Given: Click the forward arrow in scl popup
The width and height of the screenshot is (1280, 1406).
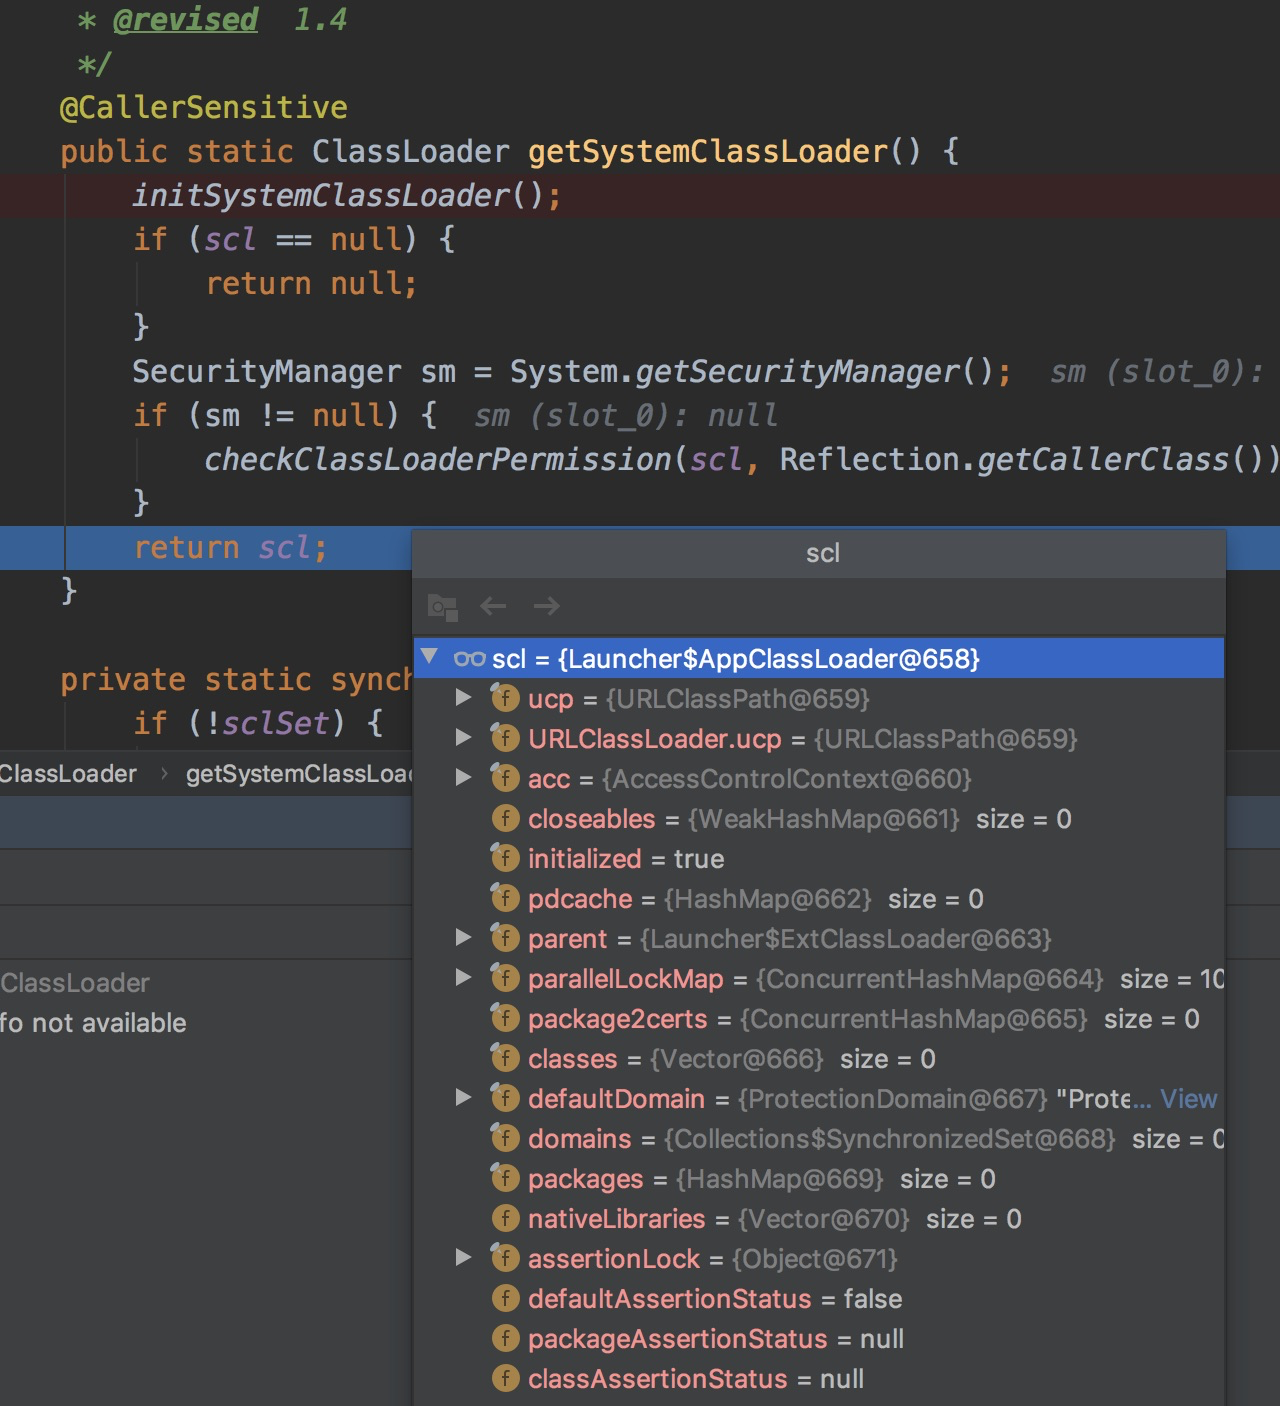Looking at the screenshot, I should tap(546, 606).
